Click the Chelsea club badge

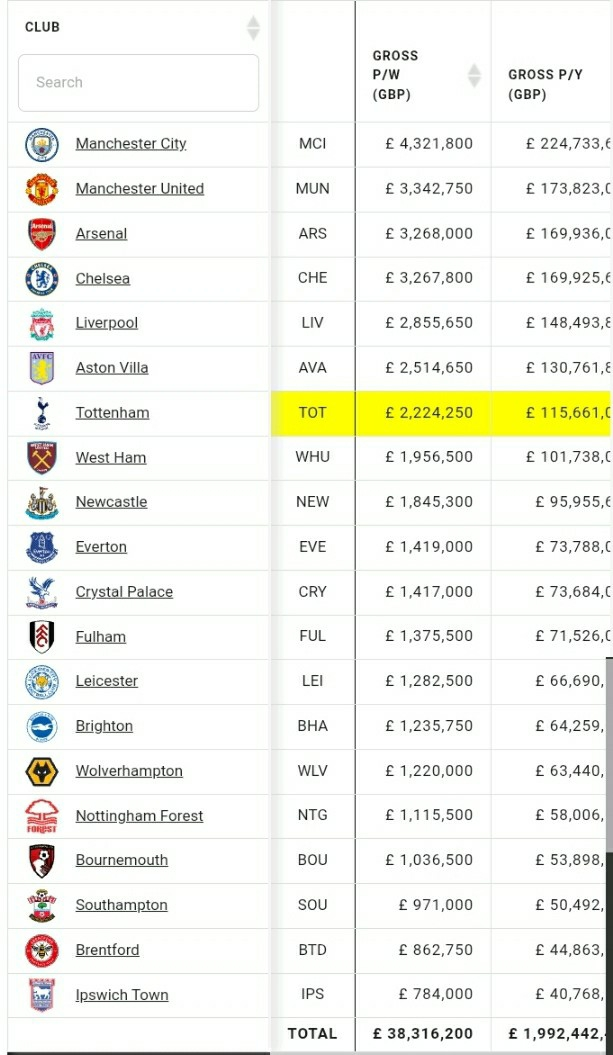pos(42,279)
